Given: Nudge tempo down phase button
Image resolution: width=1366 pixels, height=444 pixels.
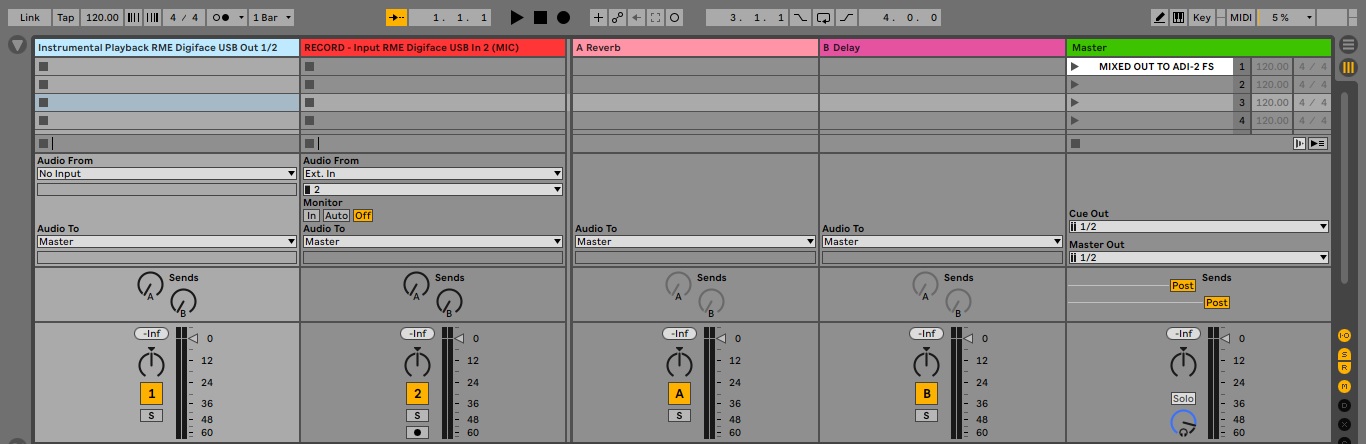Looking at the screenshot, I should click(134, 17).
